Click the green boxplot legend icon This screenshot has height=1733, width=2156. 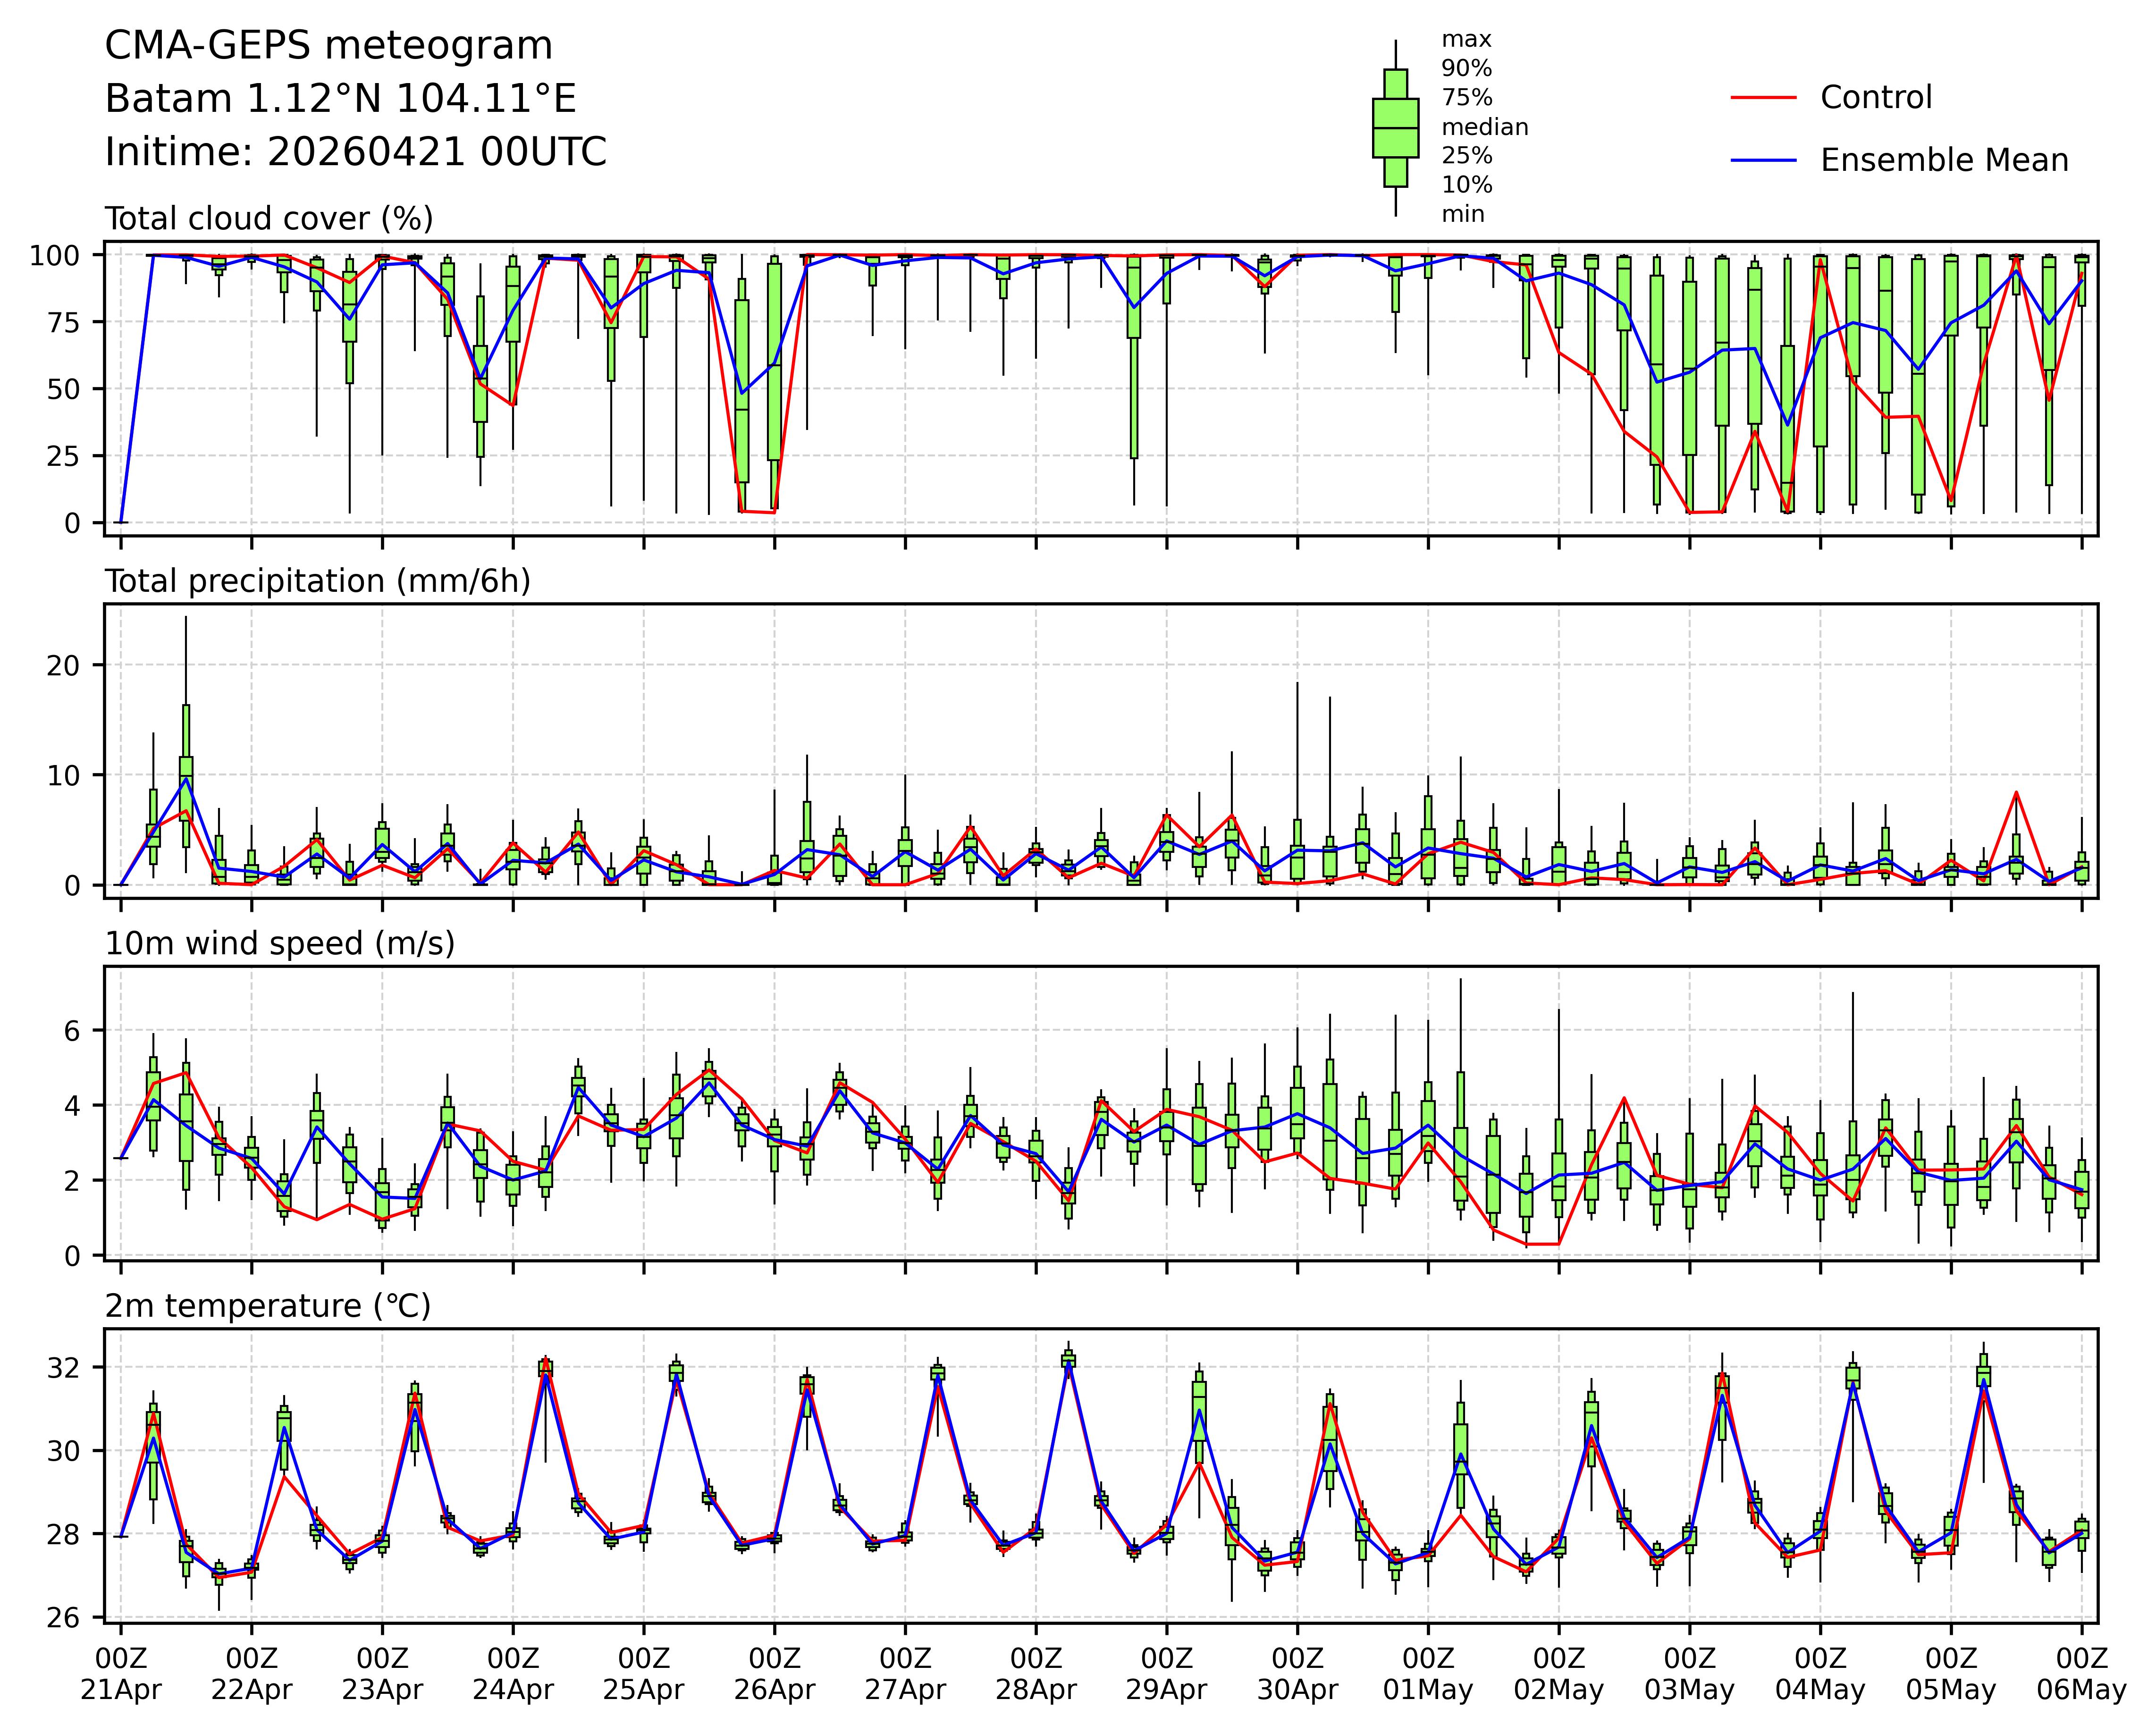pos(1395,128)
